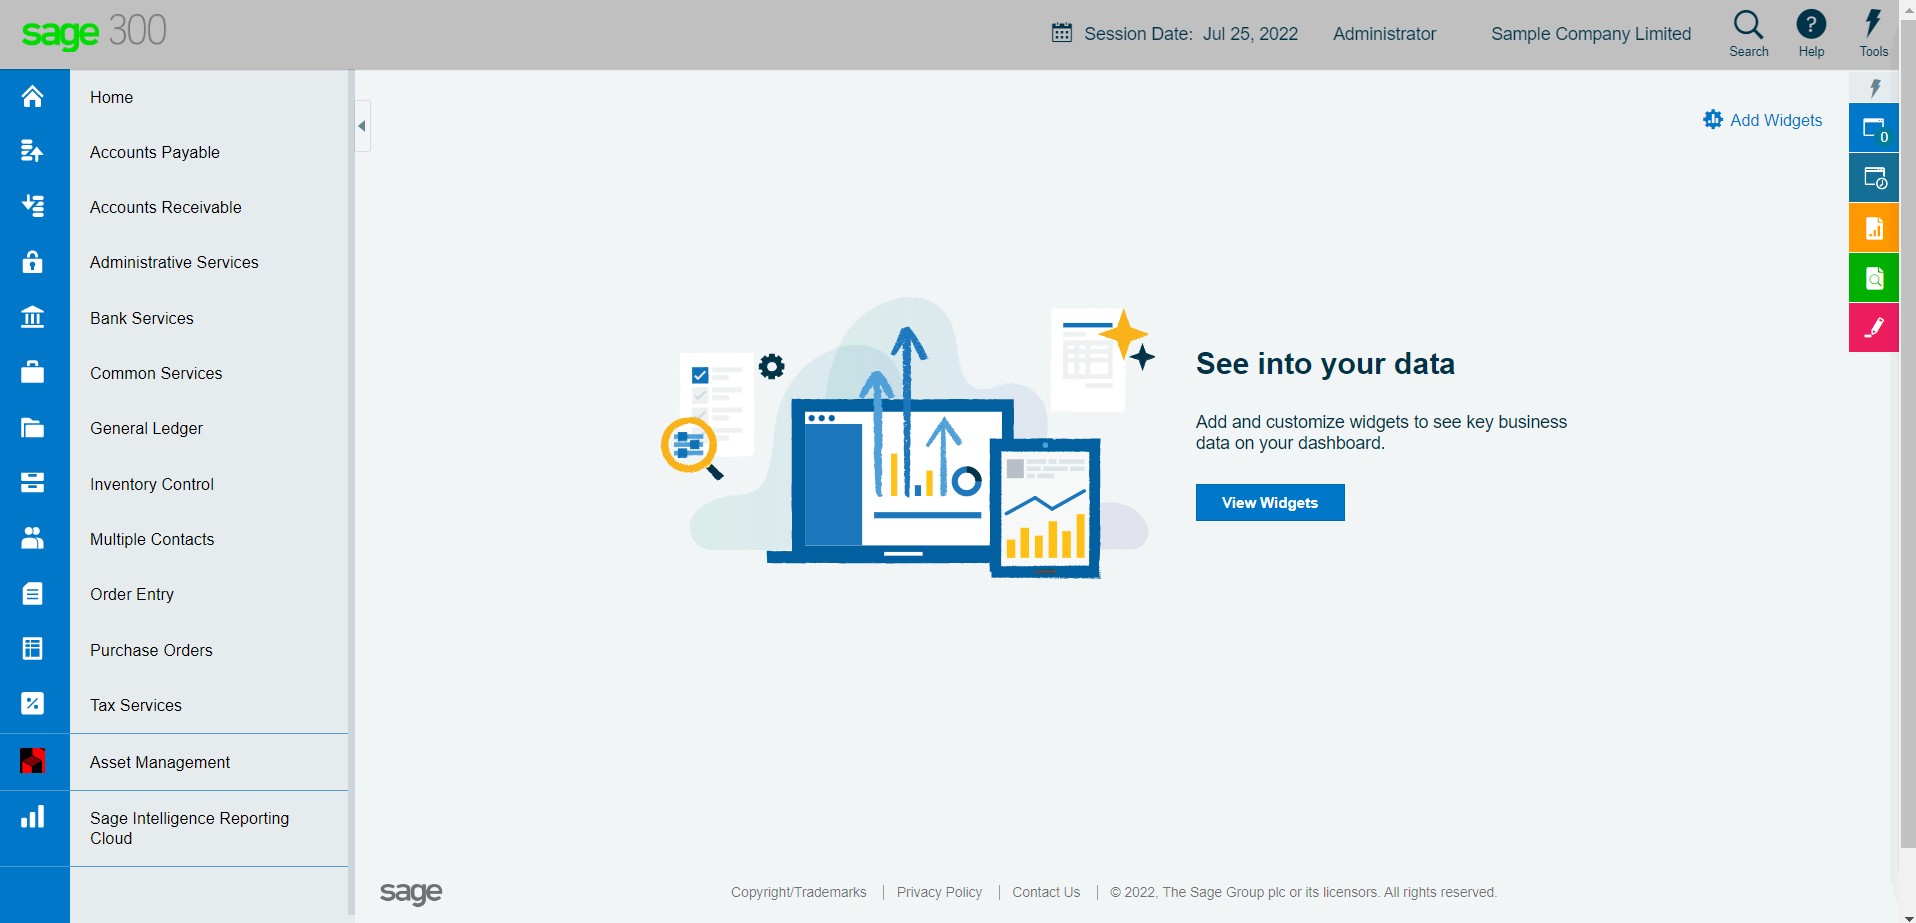This screenshot has height=923, width=1916.
Task: Open the Tax Services menu
Action: 136,705
